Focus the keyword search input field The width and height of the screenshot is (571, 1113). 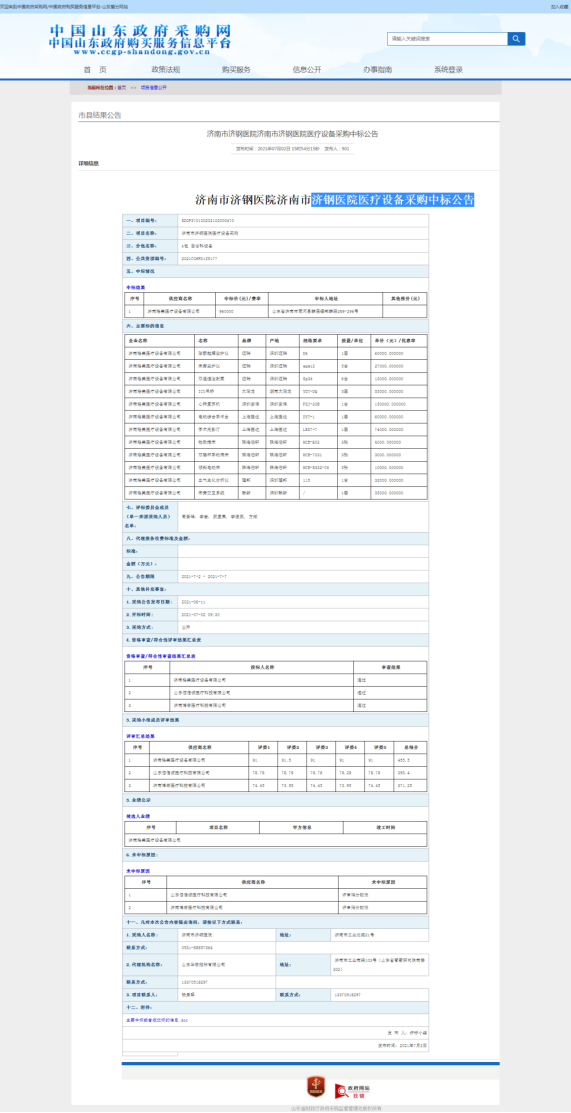pyautogui.click(x=447, y=38)
